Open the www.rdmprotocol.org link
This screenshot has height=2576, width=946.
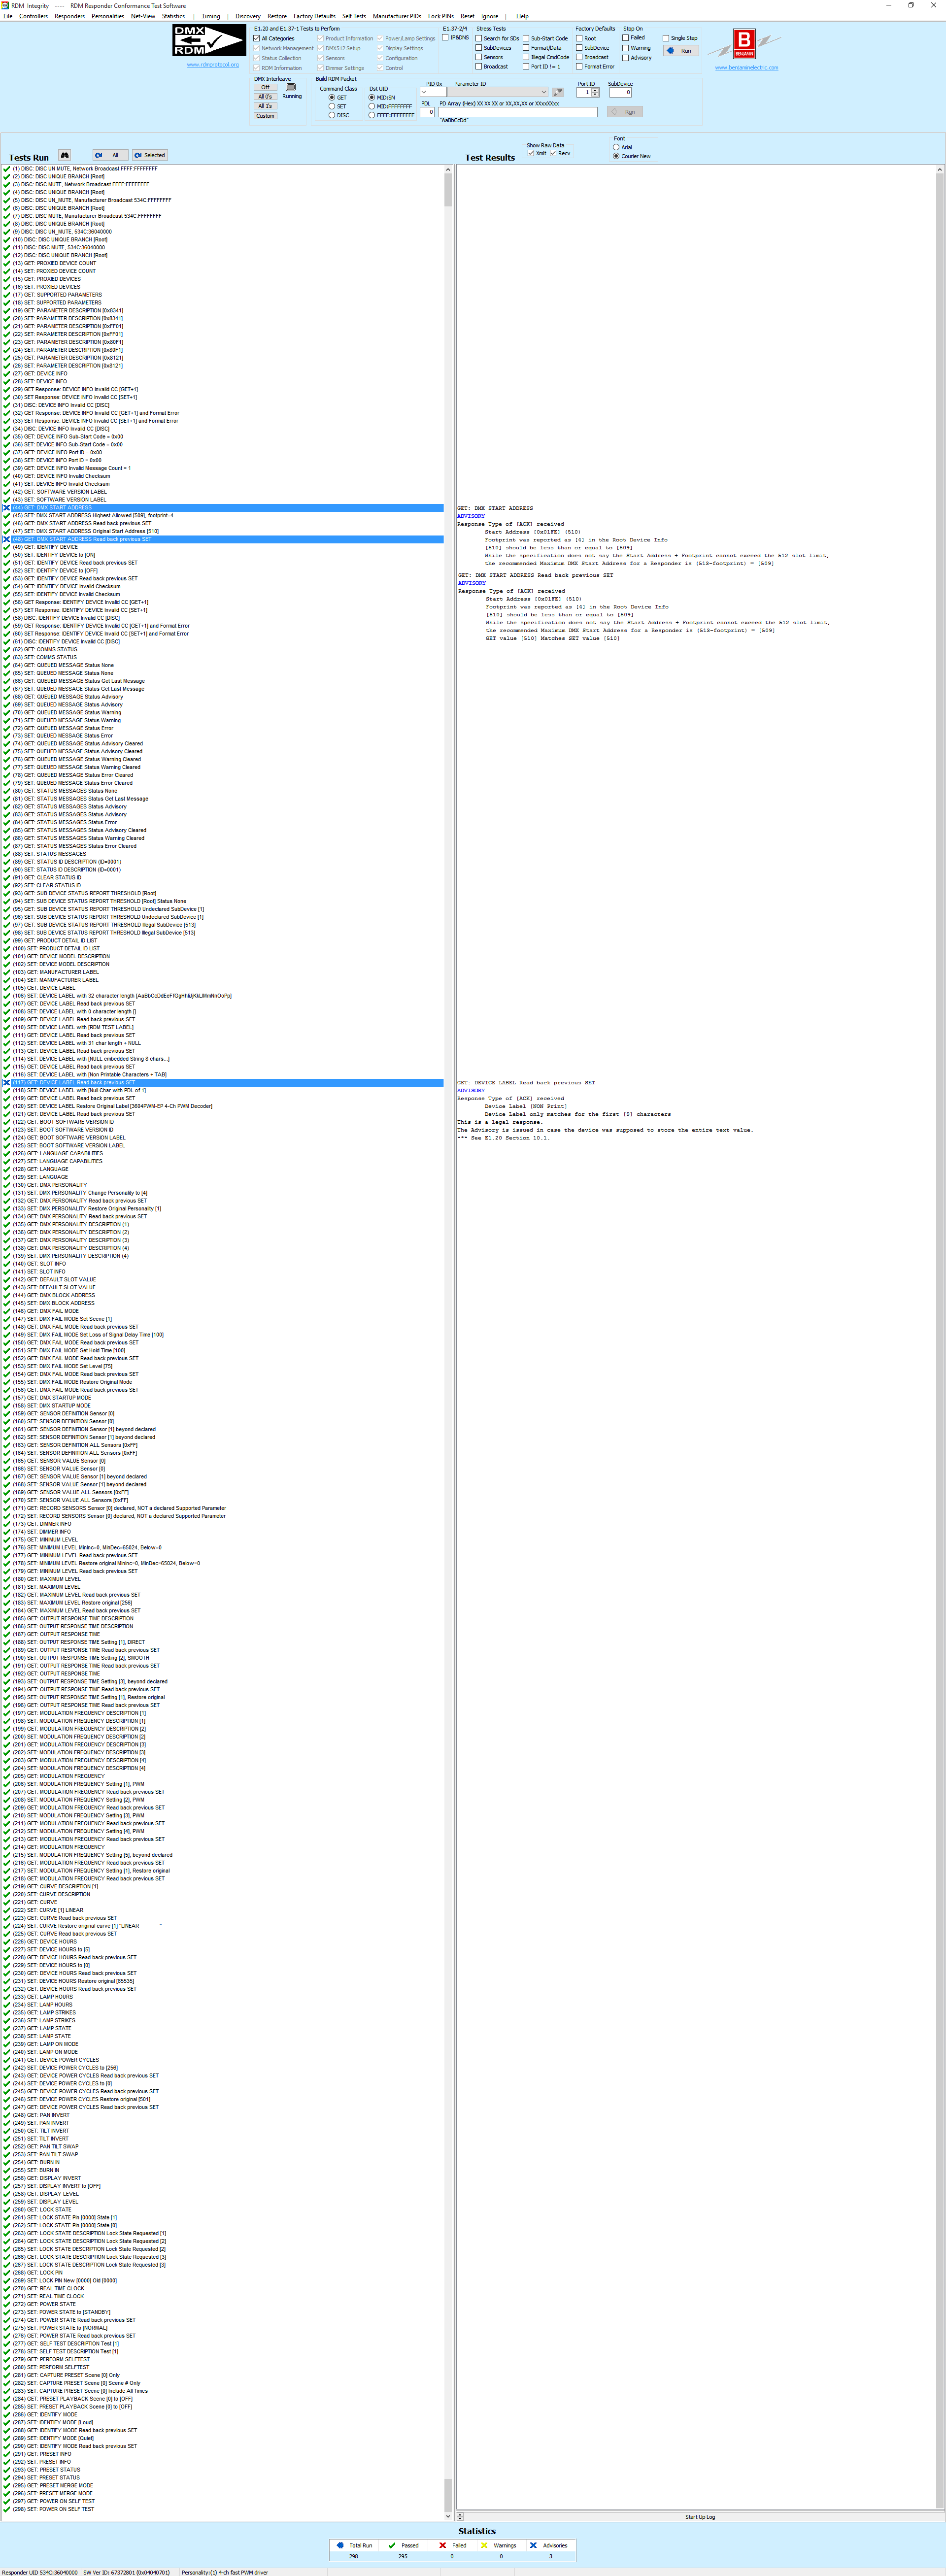(212, 65)
